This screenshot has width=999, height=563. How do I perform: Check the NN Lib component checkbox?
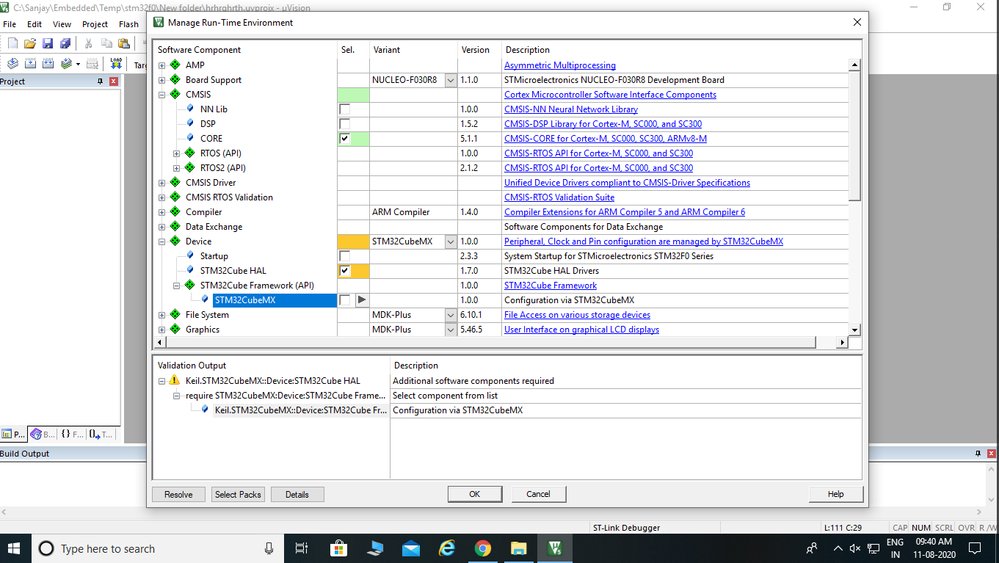(345, 109)
